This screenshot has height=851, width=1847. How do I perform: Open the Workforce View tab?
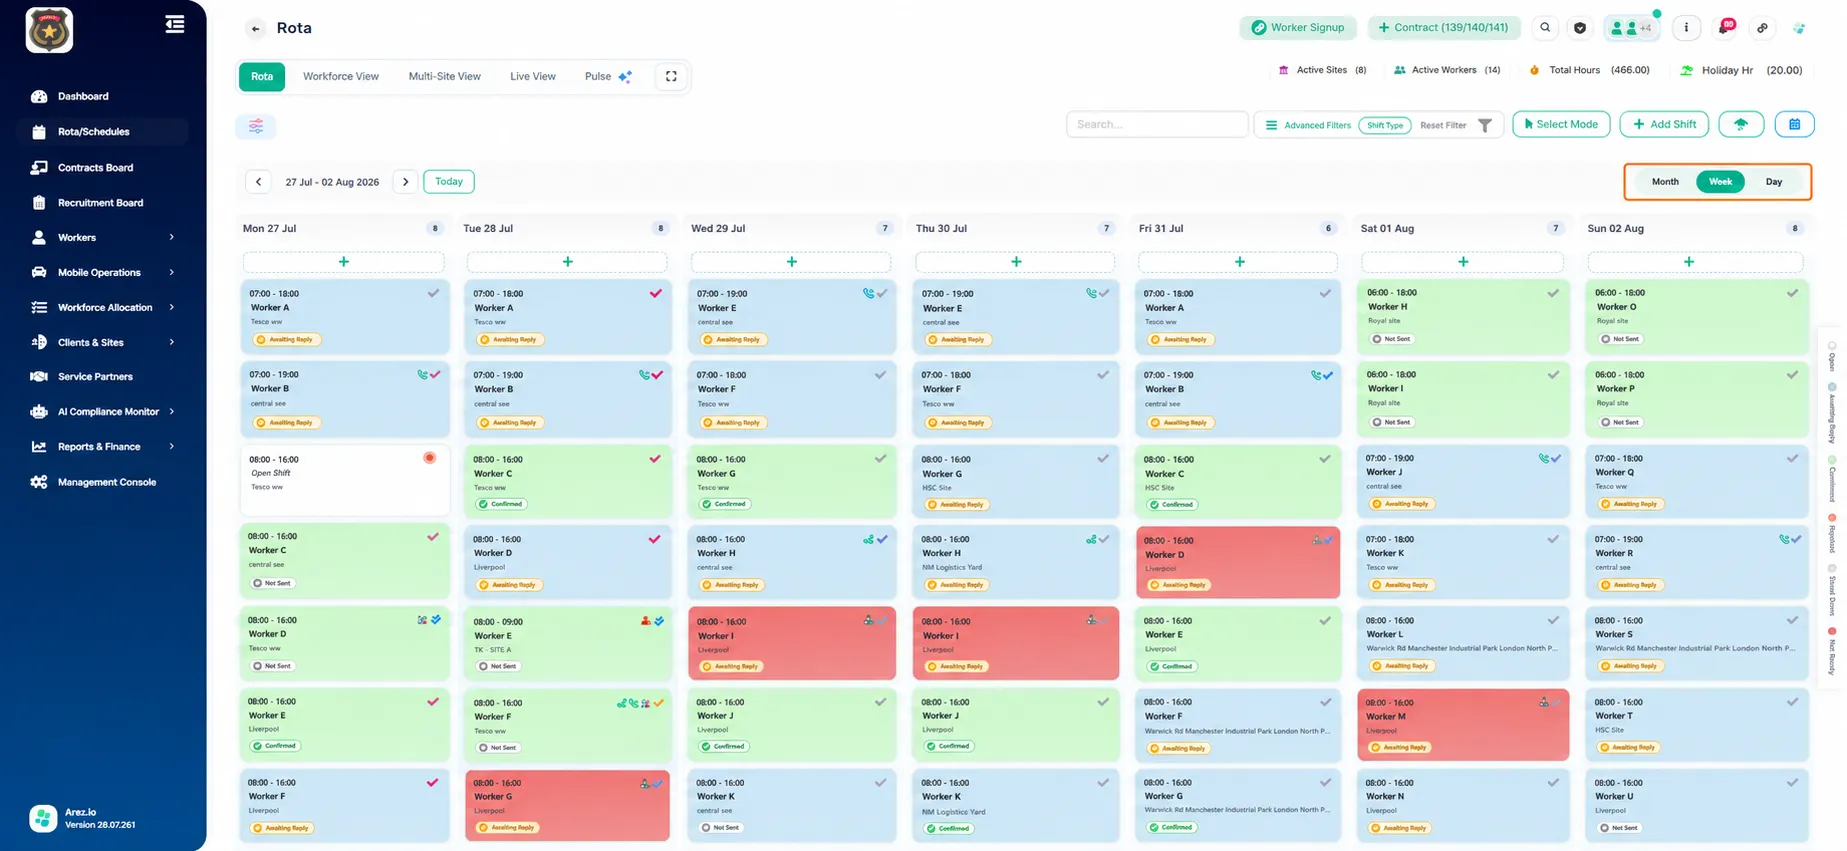coord(341,76)
